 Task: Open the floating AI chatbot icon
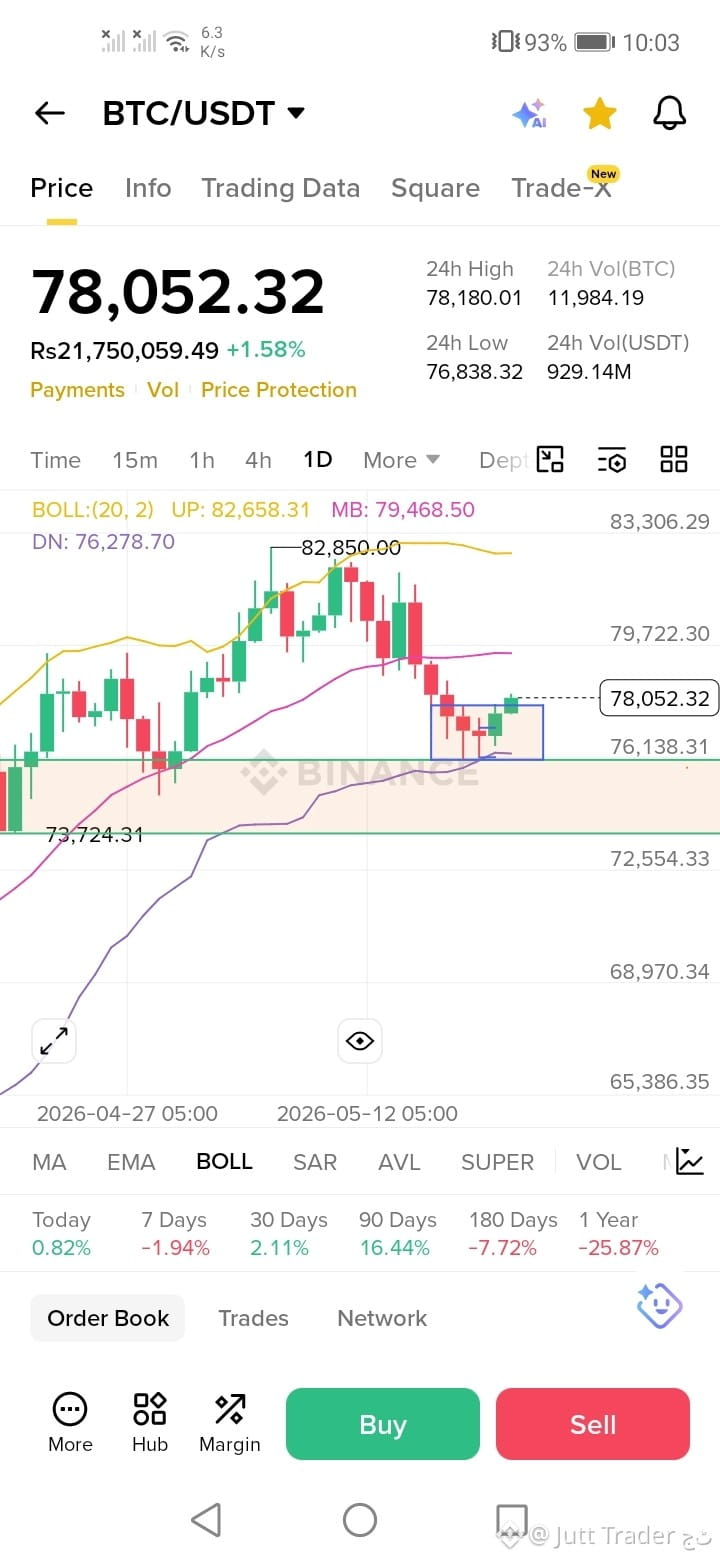659,1304
